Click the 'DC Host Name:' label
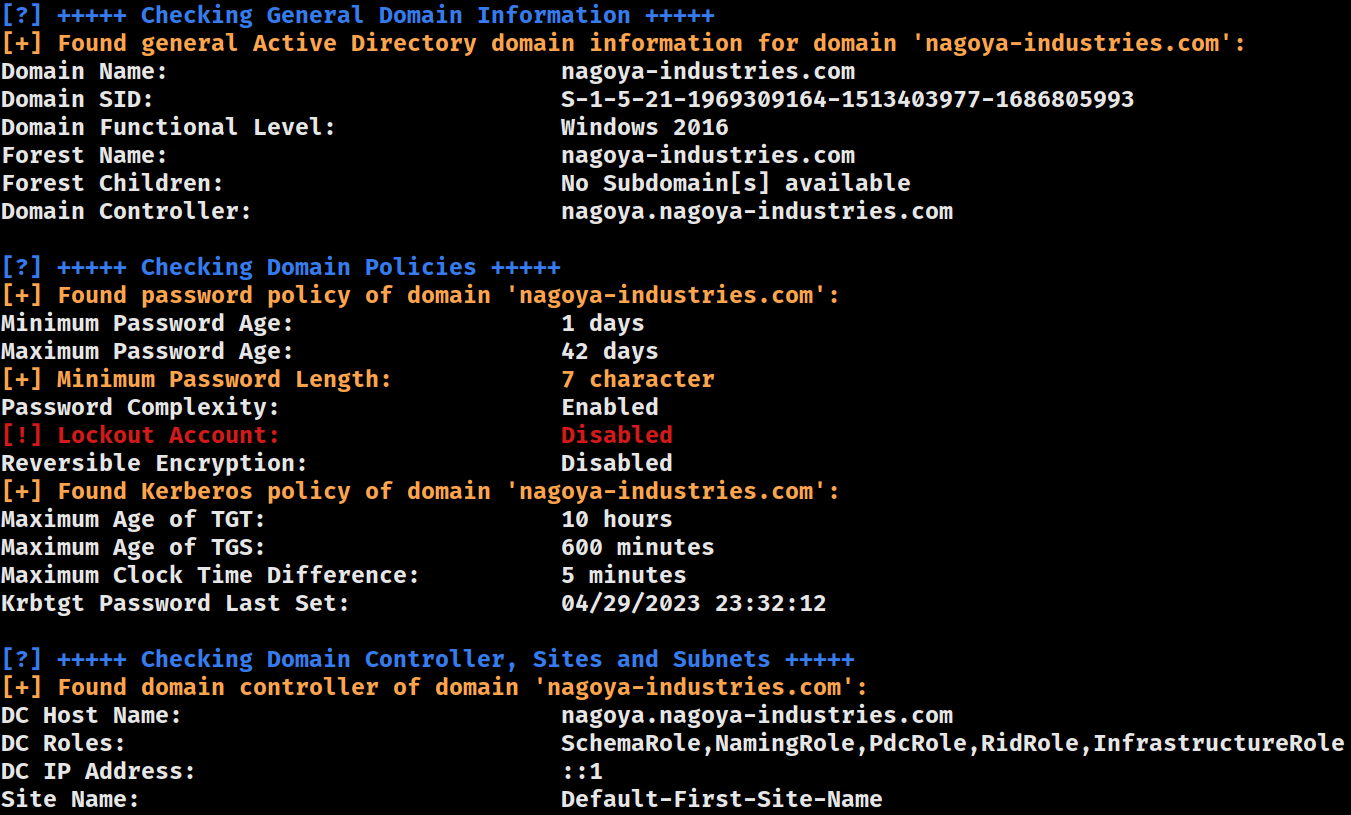This screenshot has width=1351, height=815. point(91,716)
